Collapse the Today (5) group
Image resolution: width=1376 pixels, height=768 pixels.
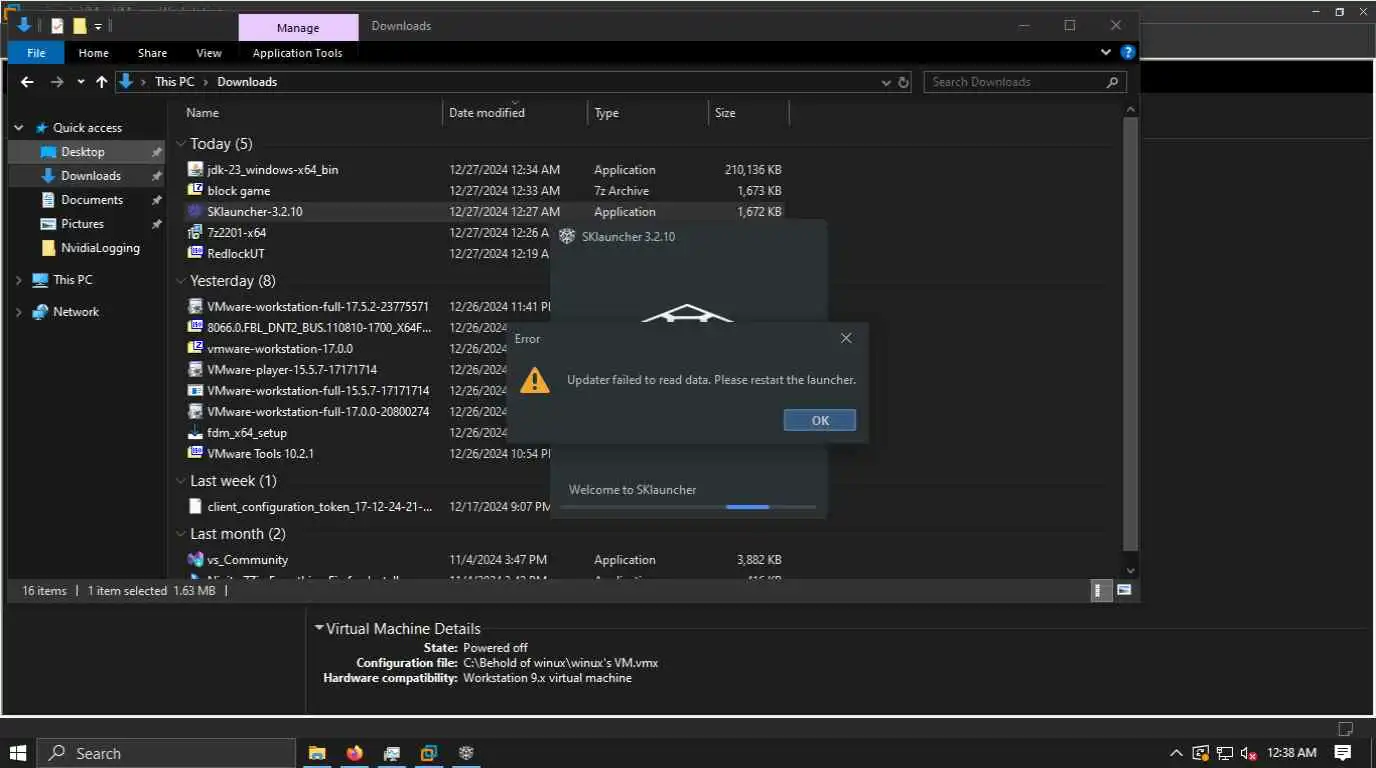181,144
